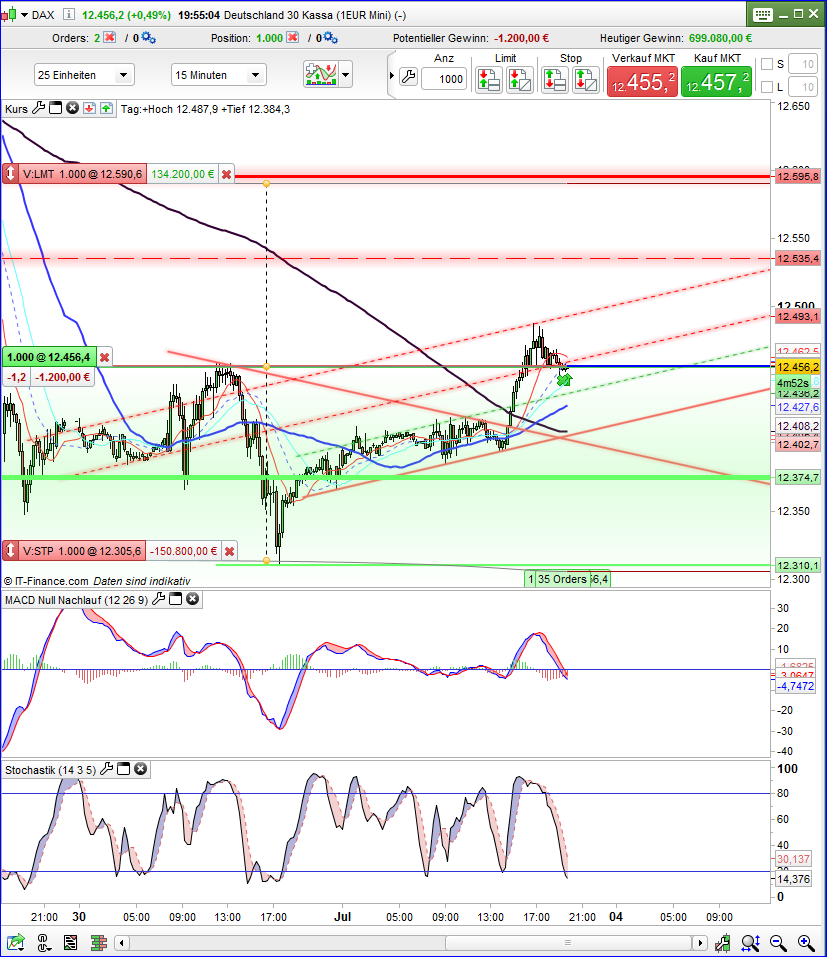This screenshot has height=957, width=827.
Task: Close the MACD indicator panel
Action: click(192, 599)
